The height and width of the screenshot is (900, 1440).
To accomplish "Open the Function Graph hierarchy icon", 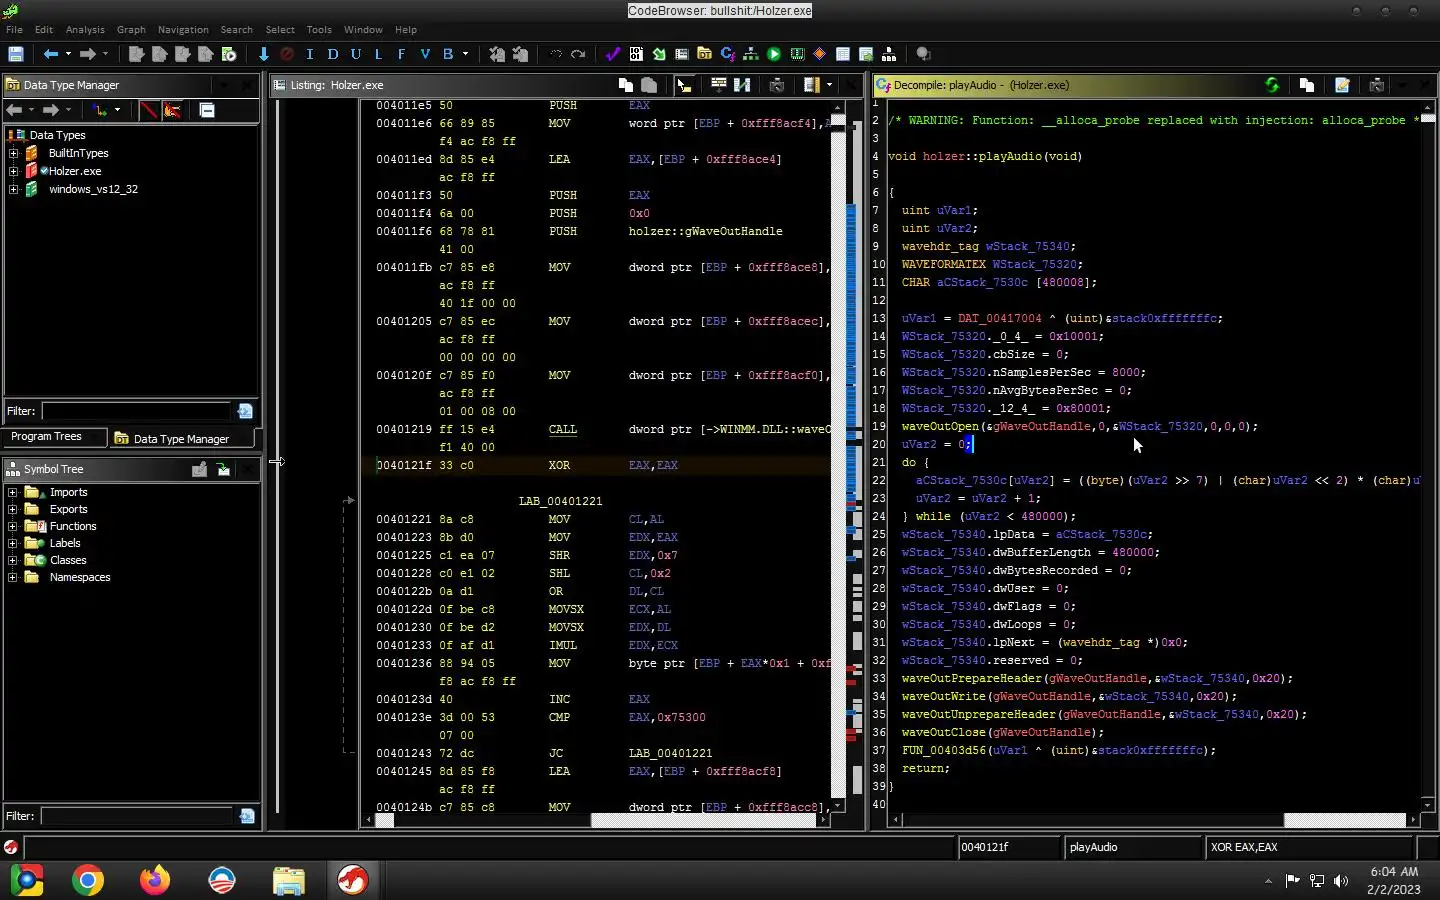I will click(x=751, y=54).
